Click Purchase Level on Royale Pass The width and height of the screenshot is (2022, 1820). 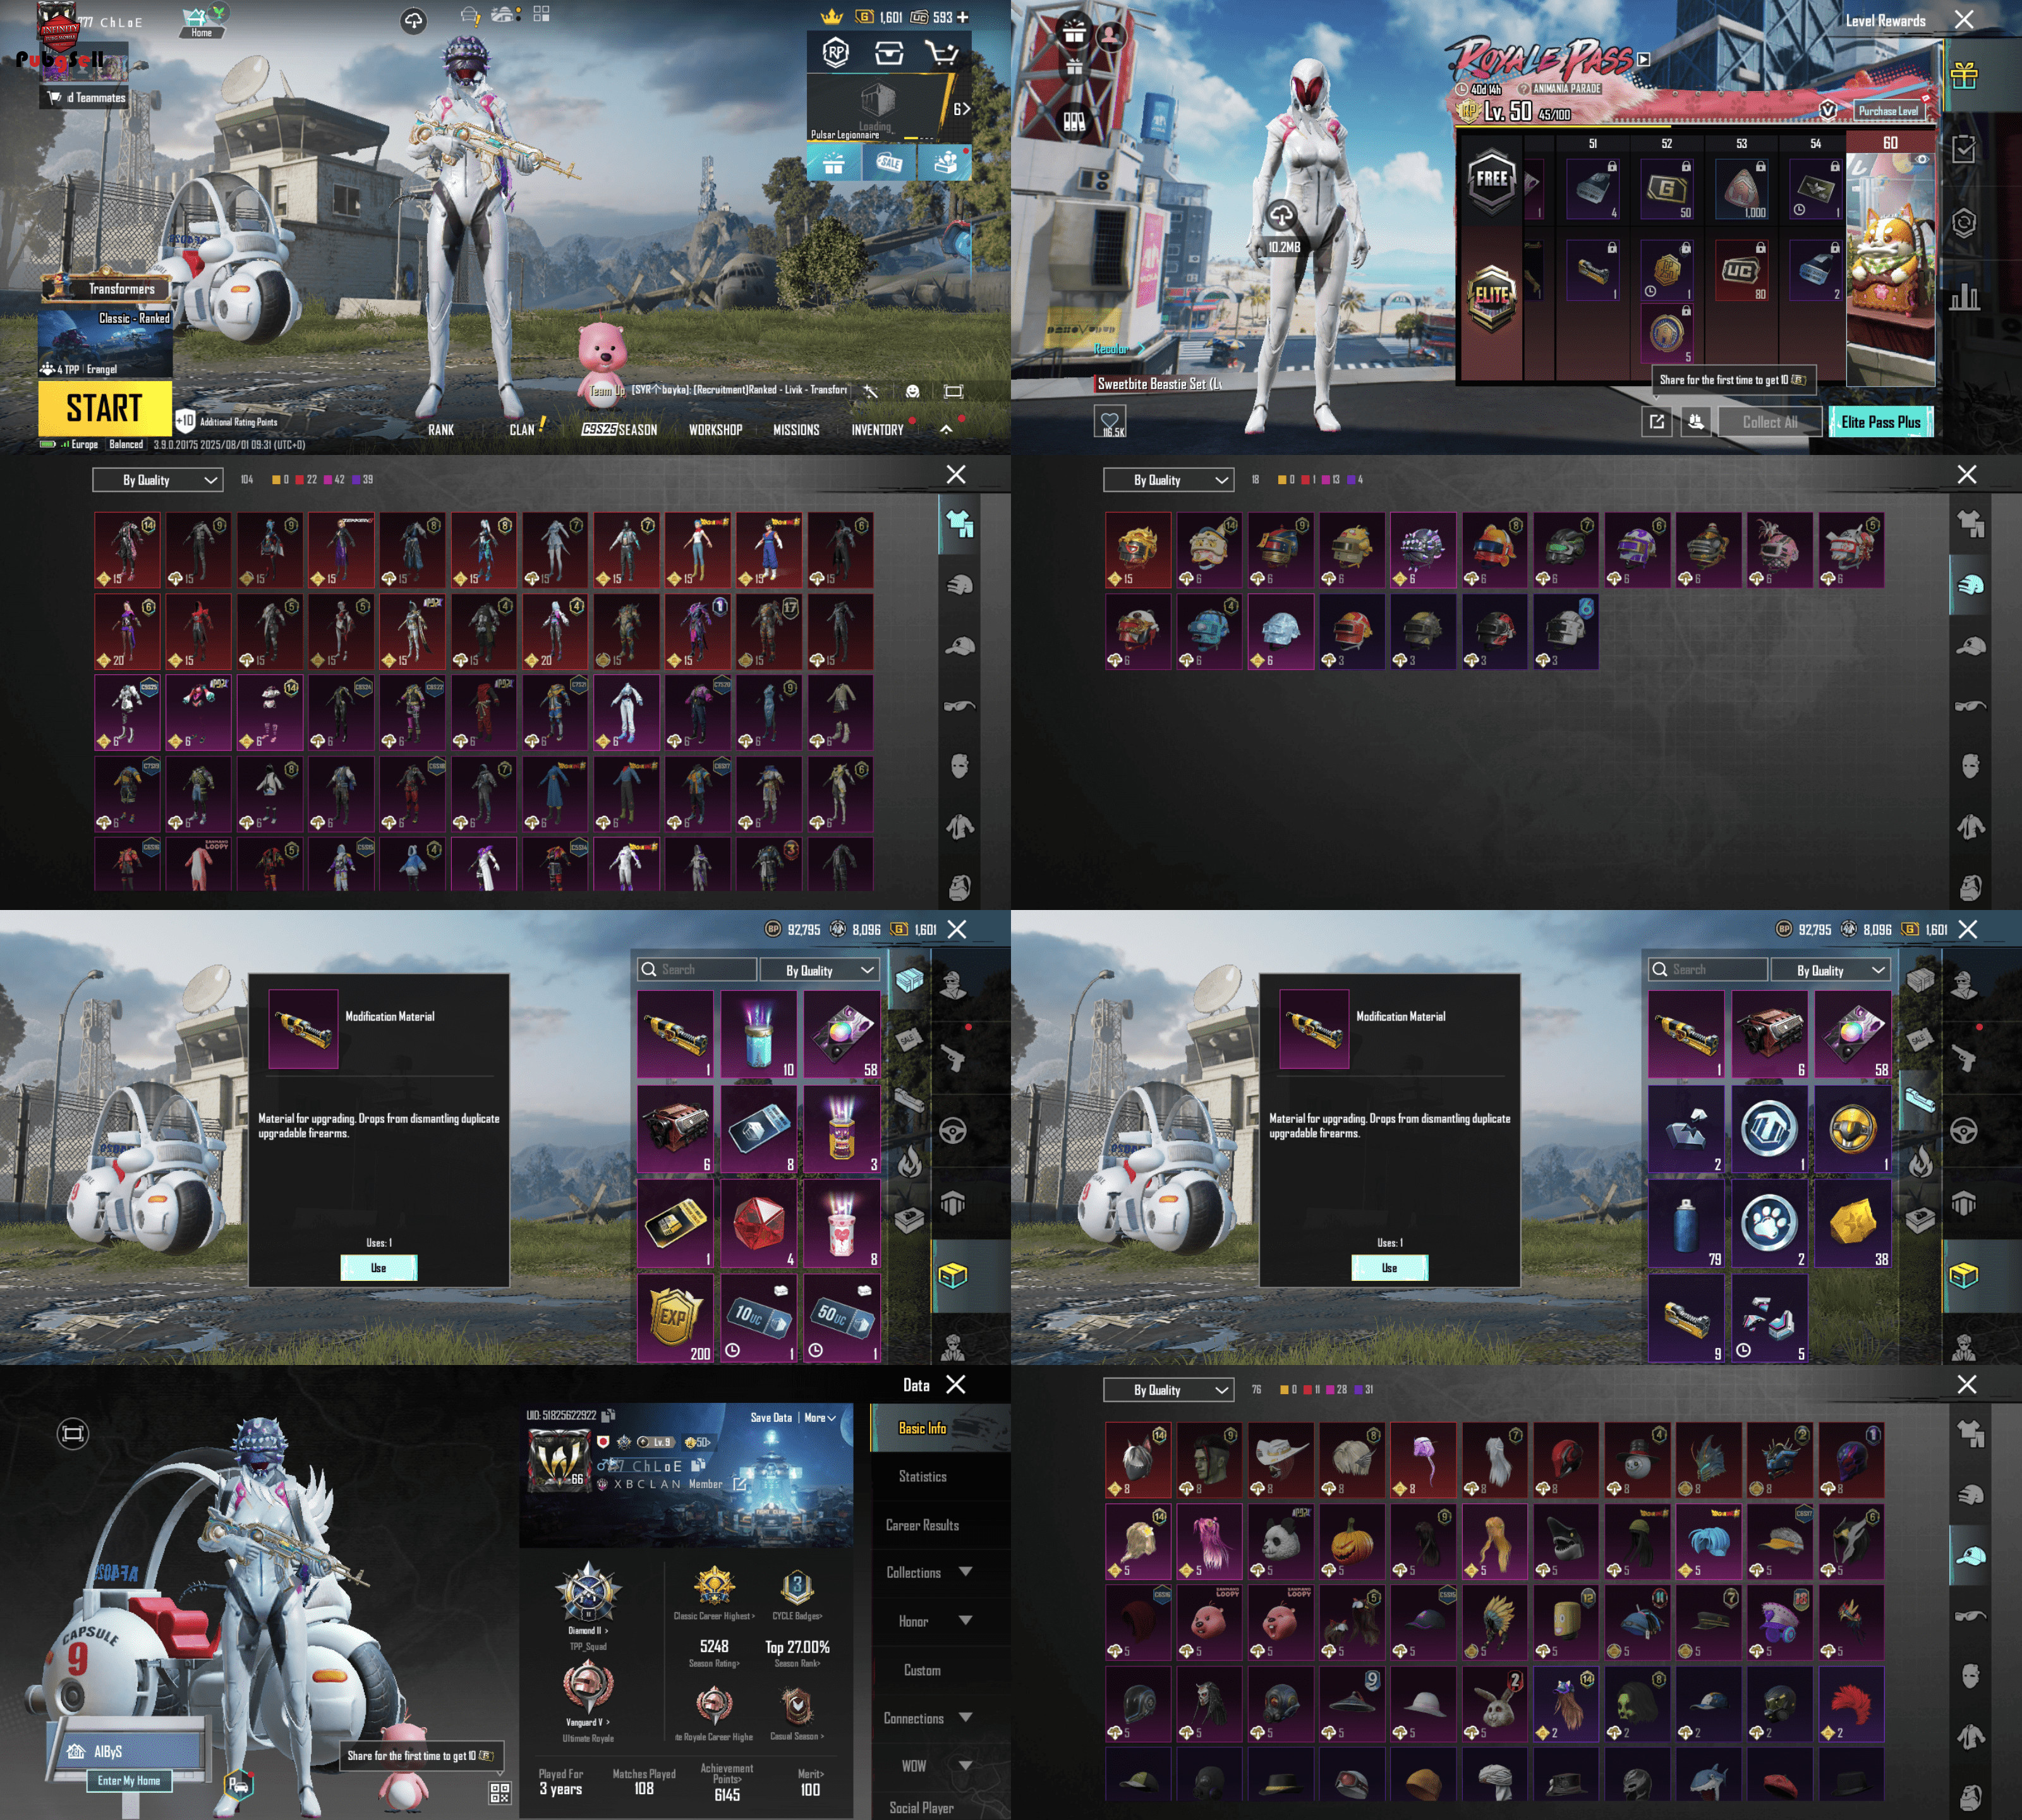coord(1888,111)
